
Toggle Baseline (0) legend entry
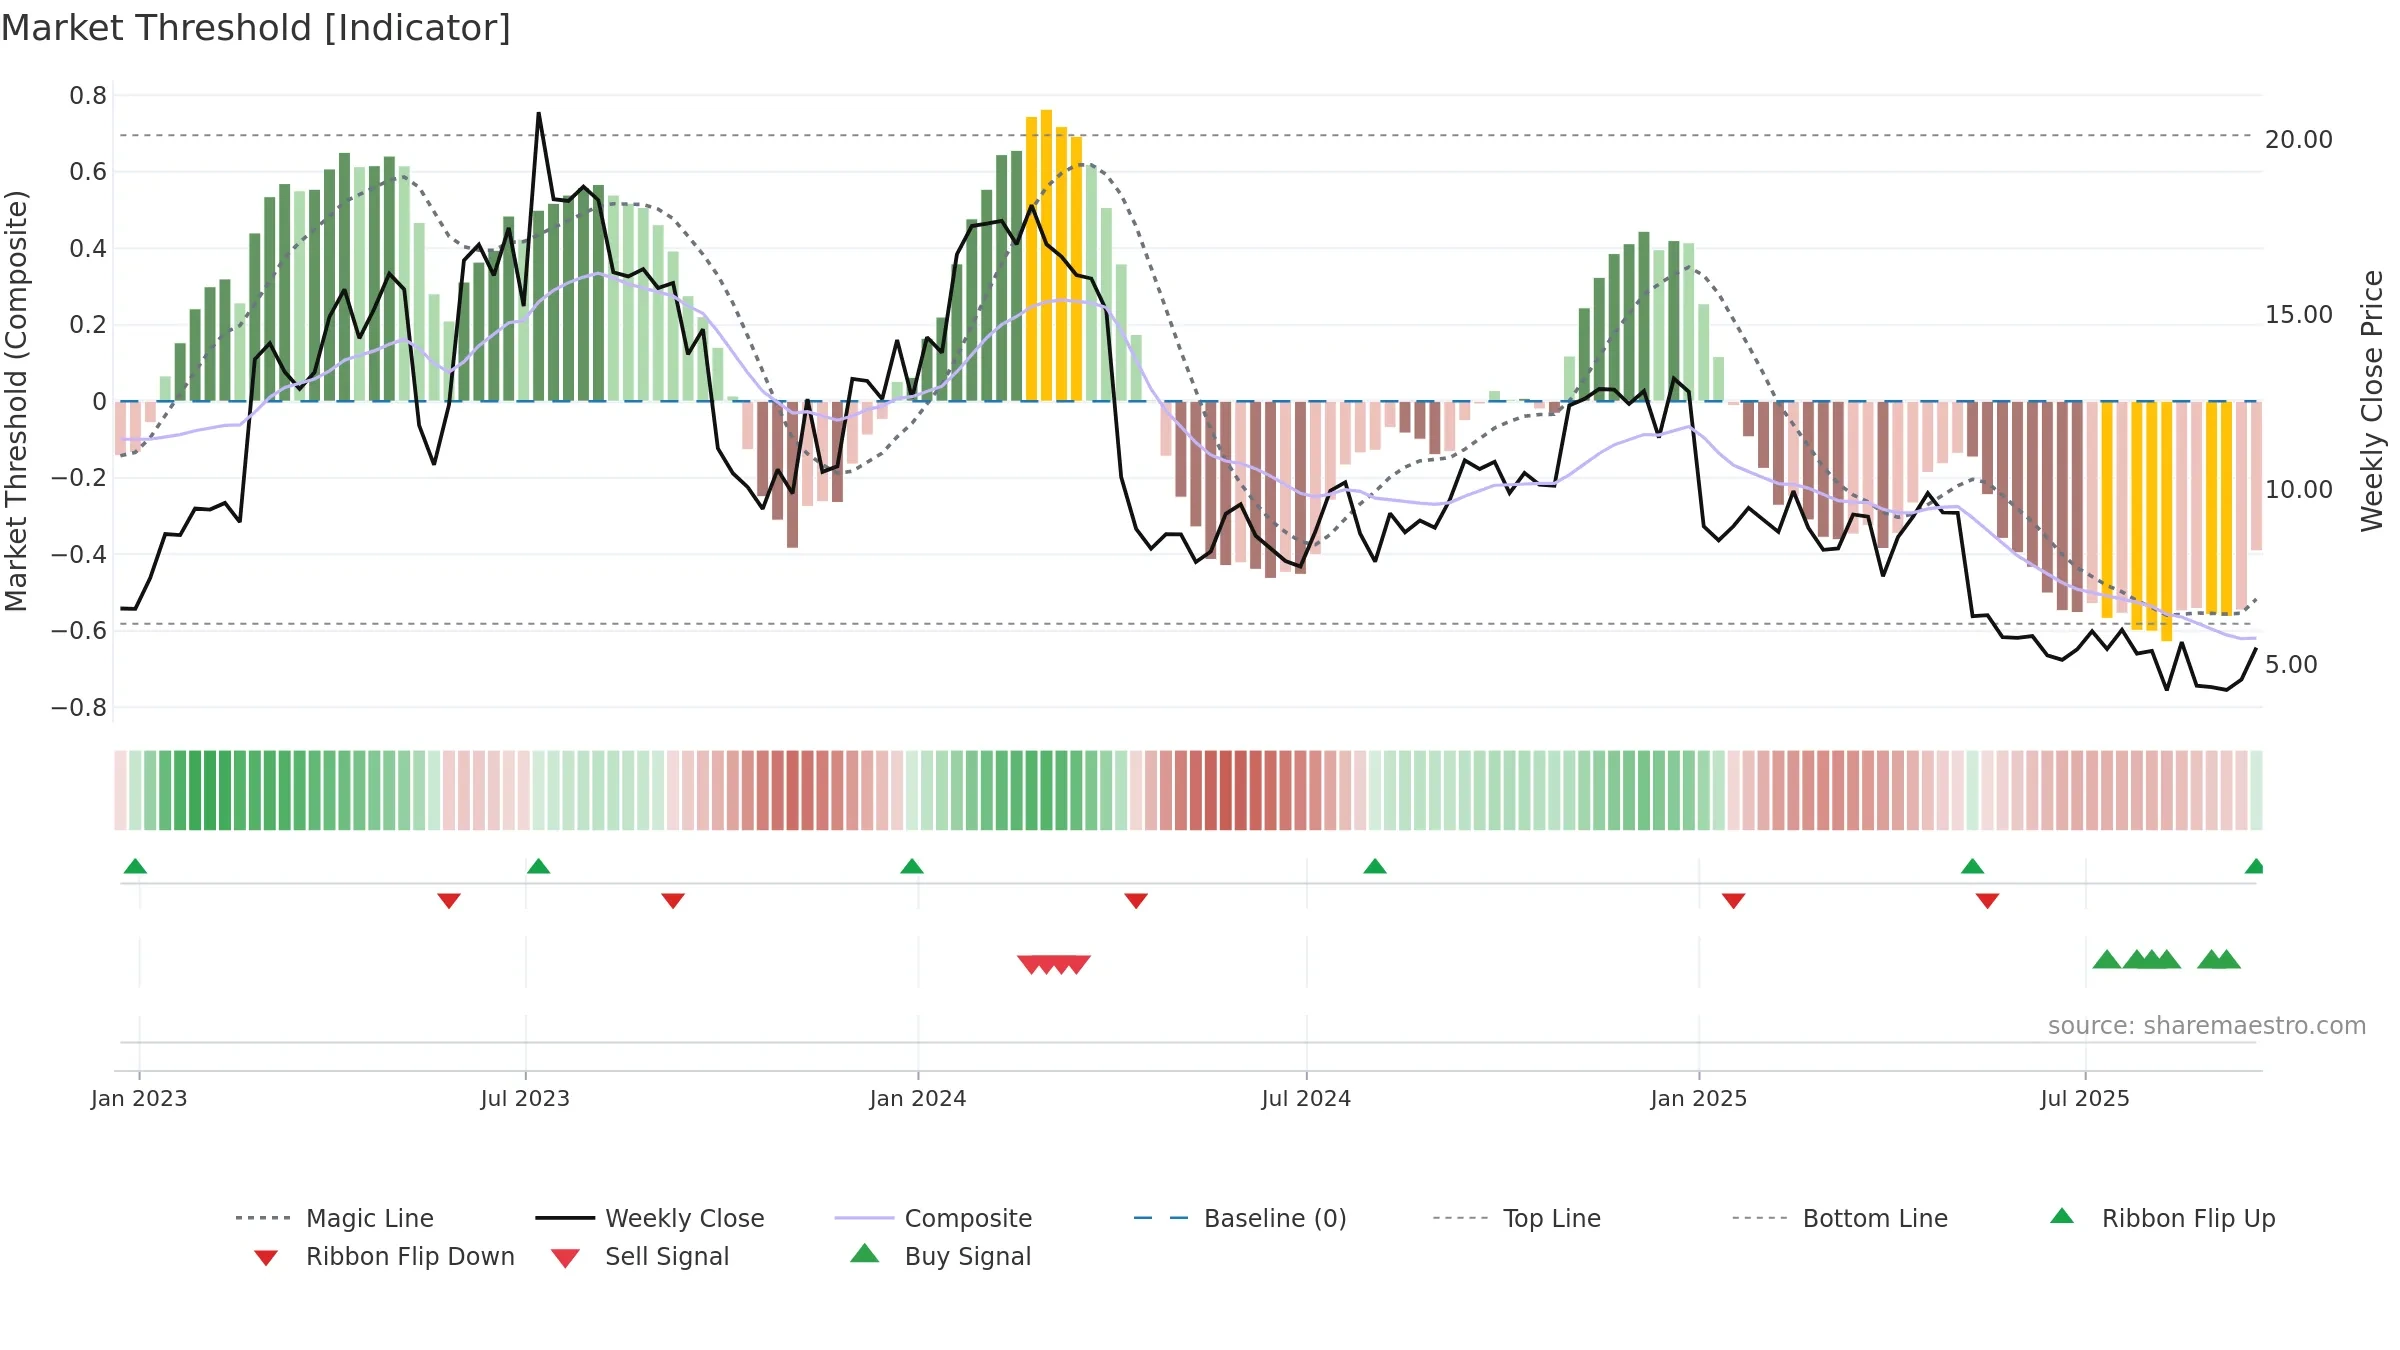[x=1240, y=1218]
